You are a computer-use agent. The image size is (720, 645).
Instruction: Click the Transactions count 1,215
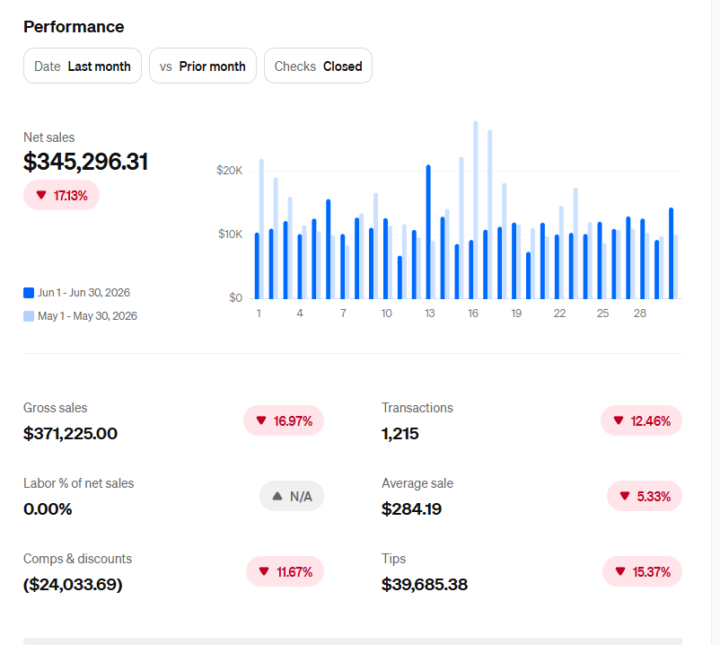400,433
